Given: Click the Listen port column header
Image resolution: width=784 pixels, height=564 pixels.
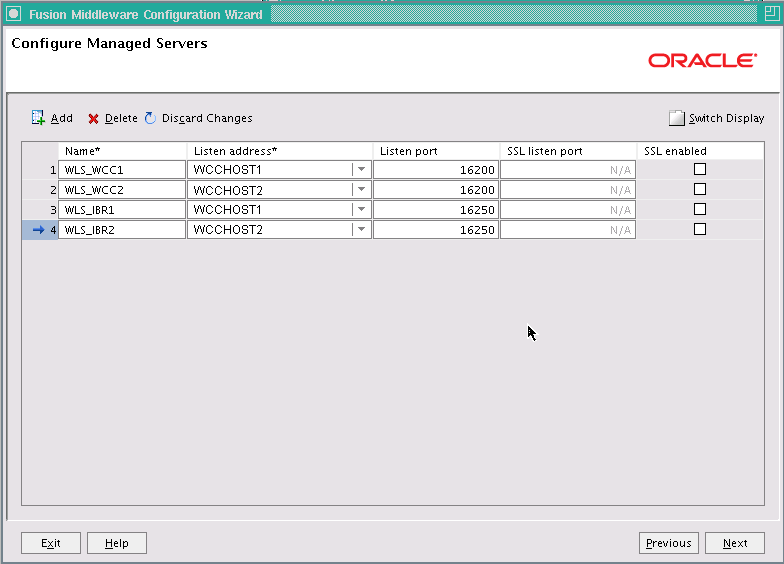Looking at the screenshot, I should point(436,151).
